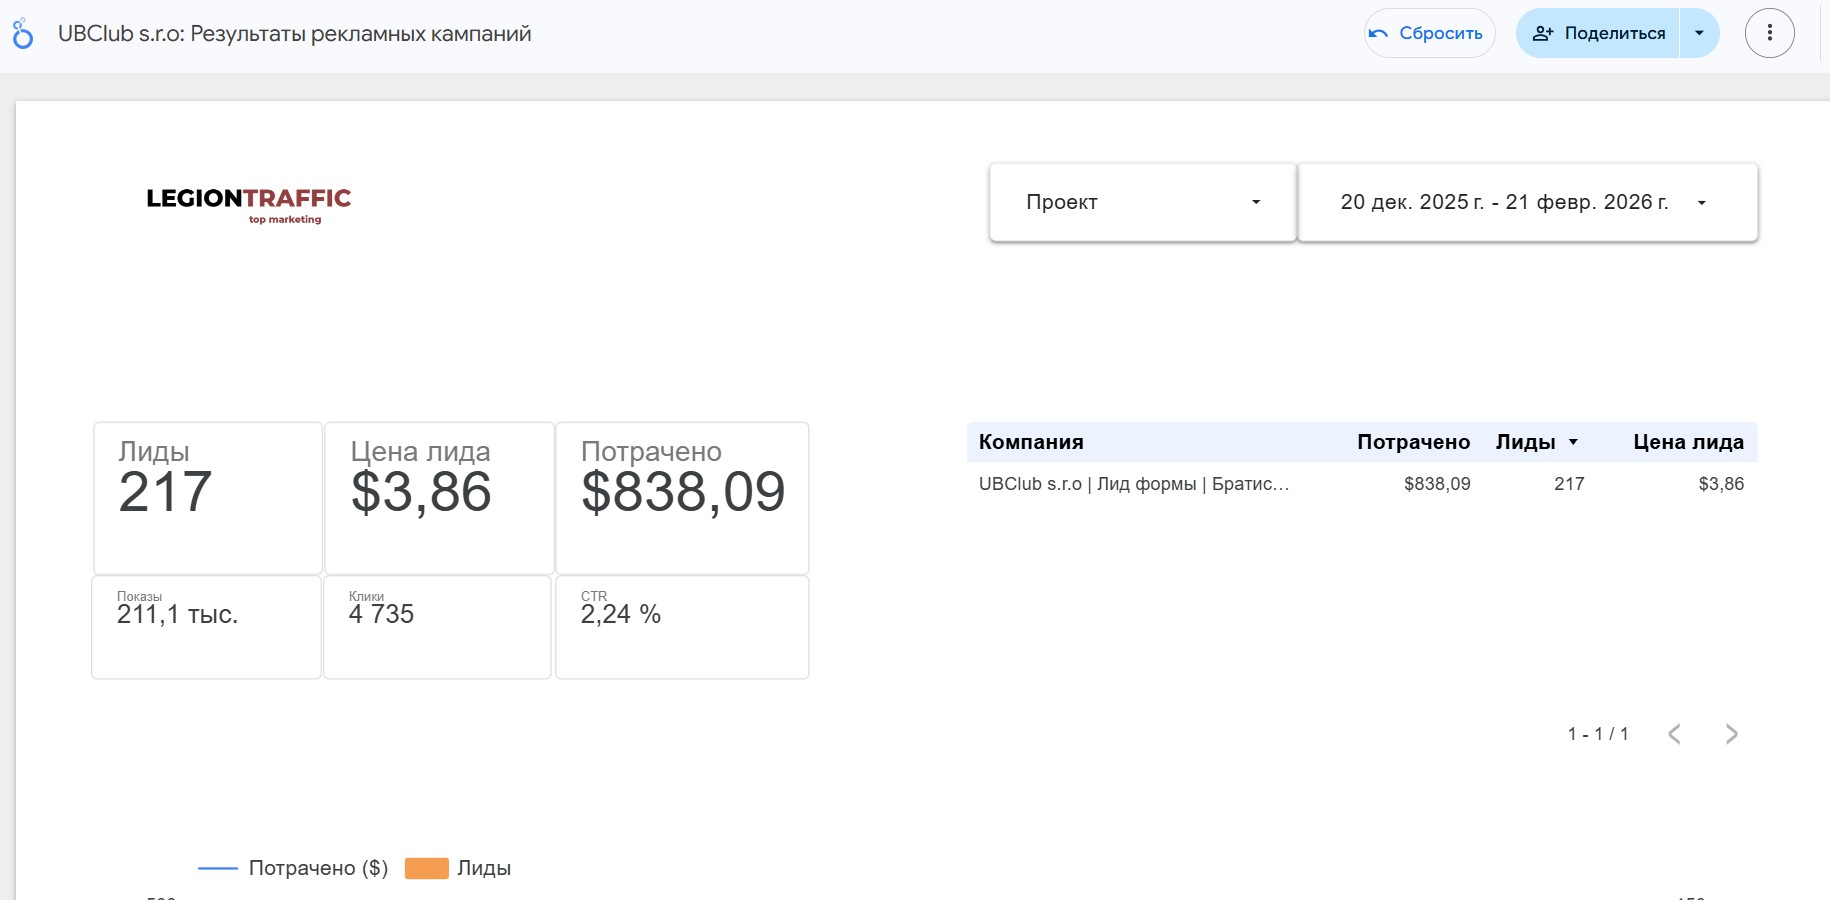Click the $838,09 spent cell in table

1437,484
